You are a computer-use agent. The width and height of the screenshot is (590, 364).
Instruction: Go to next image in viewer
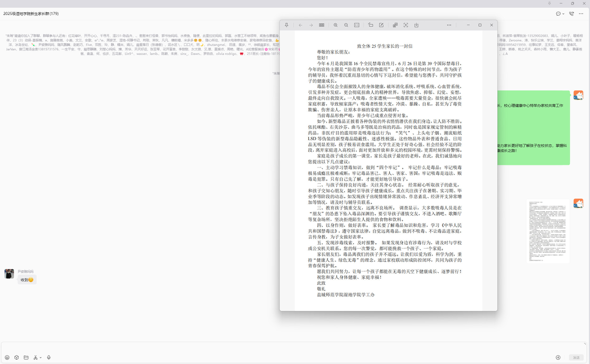tap(311, 25)
